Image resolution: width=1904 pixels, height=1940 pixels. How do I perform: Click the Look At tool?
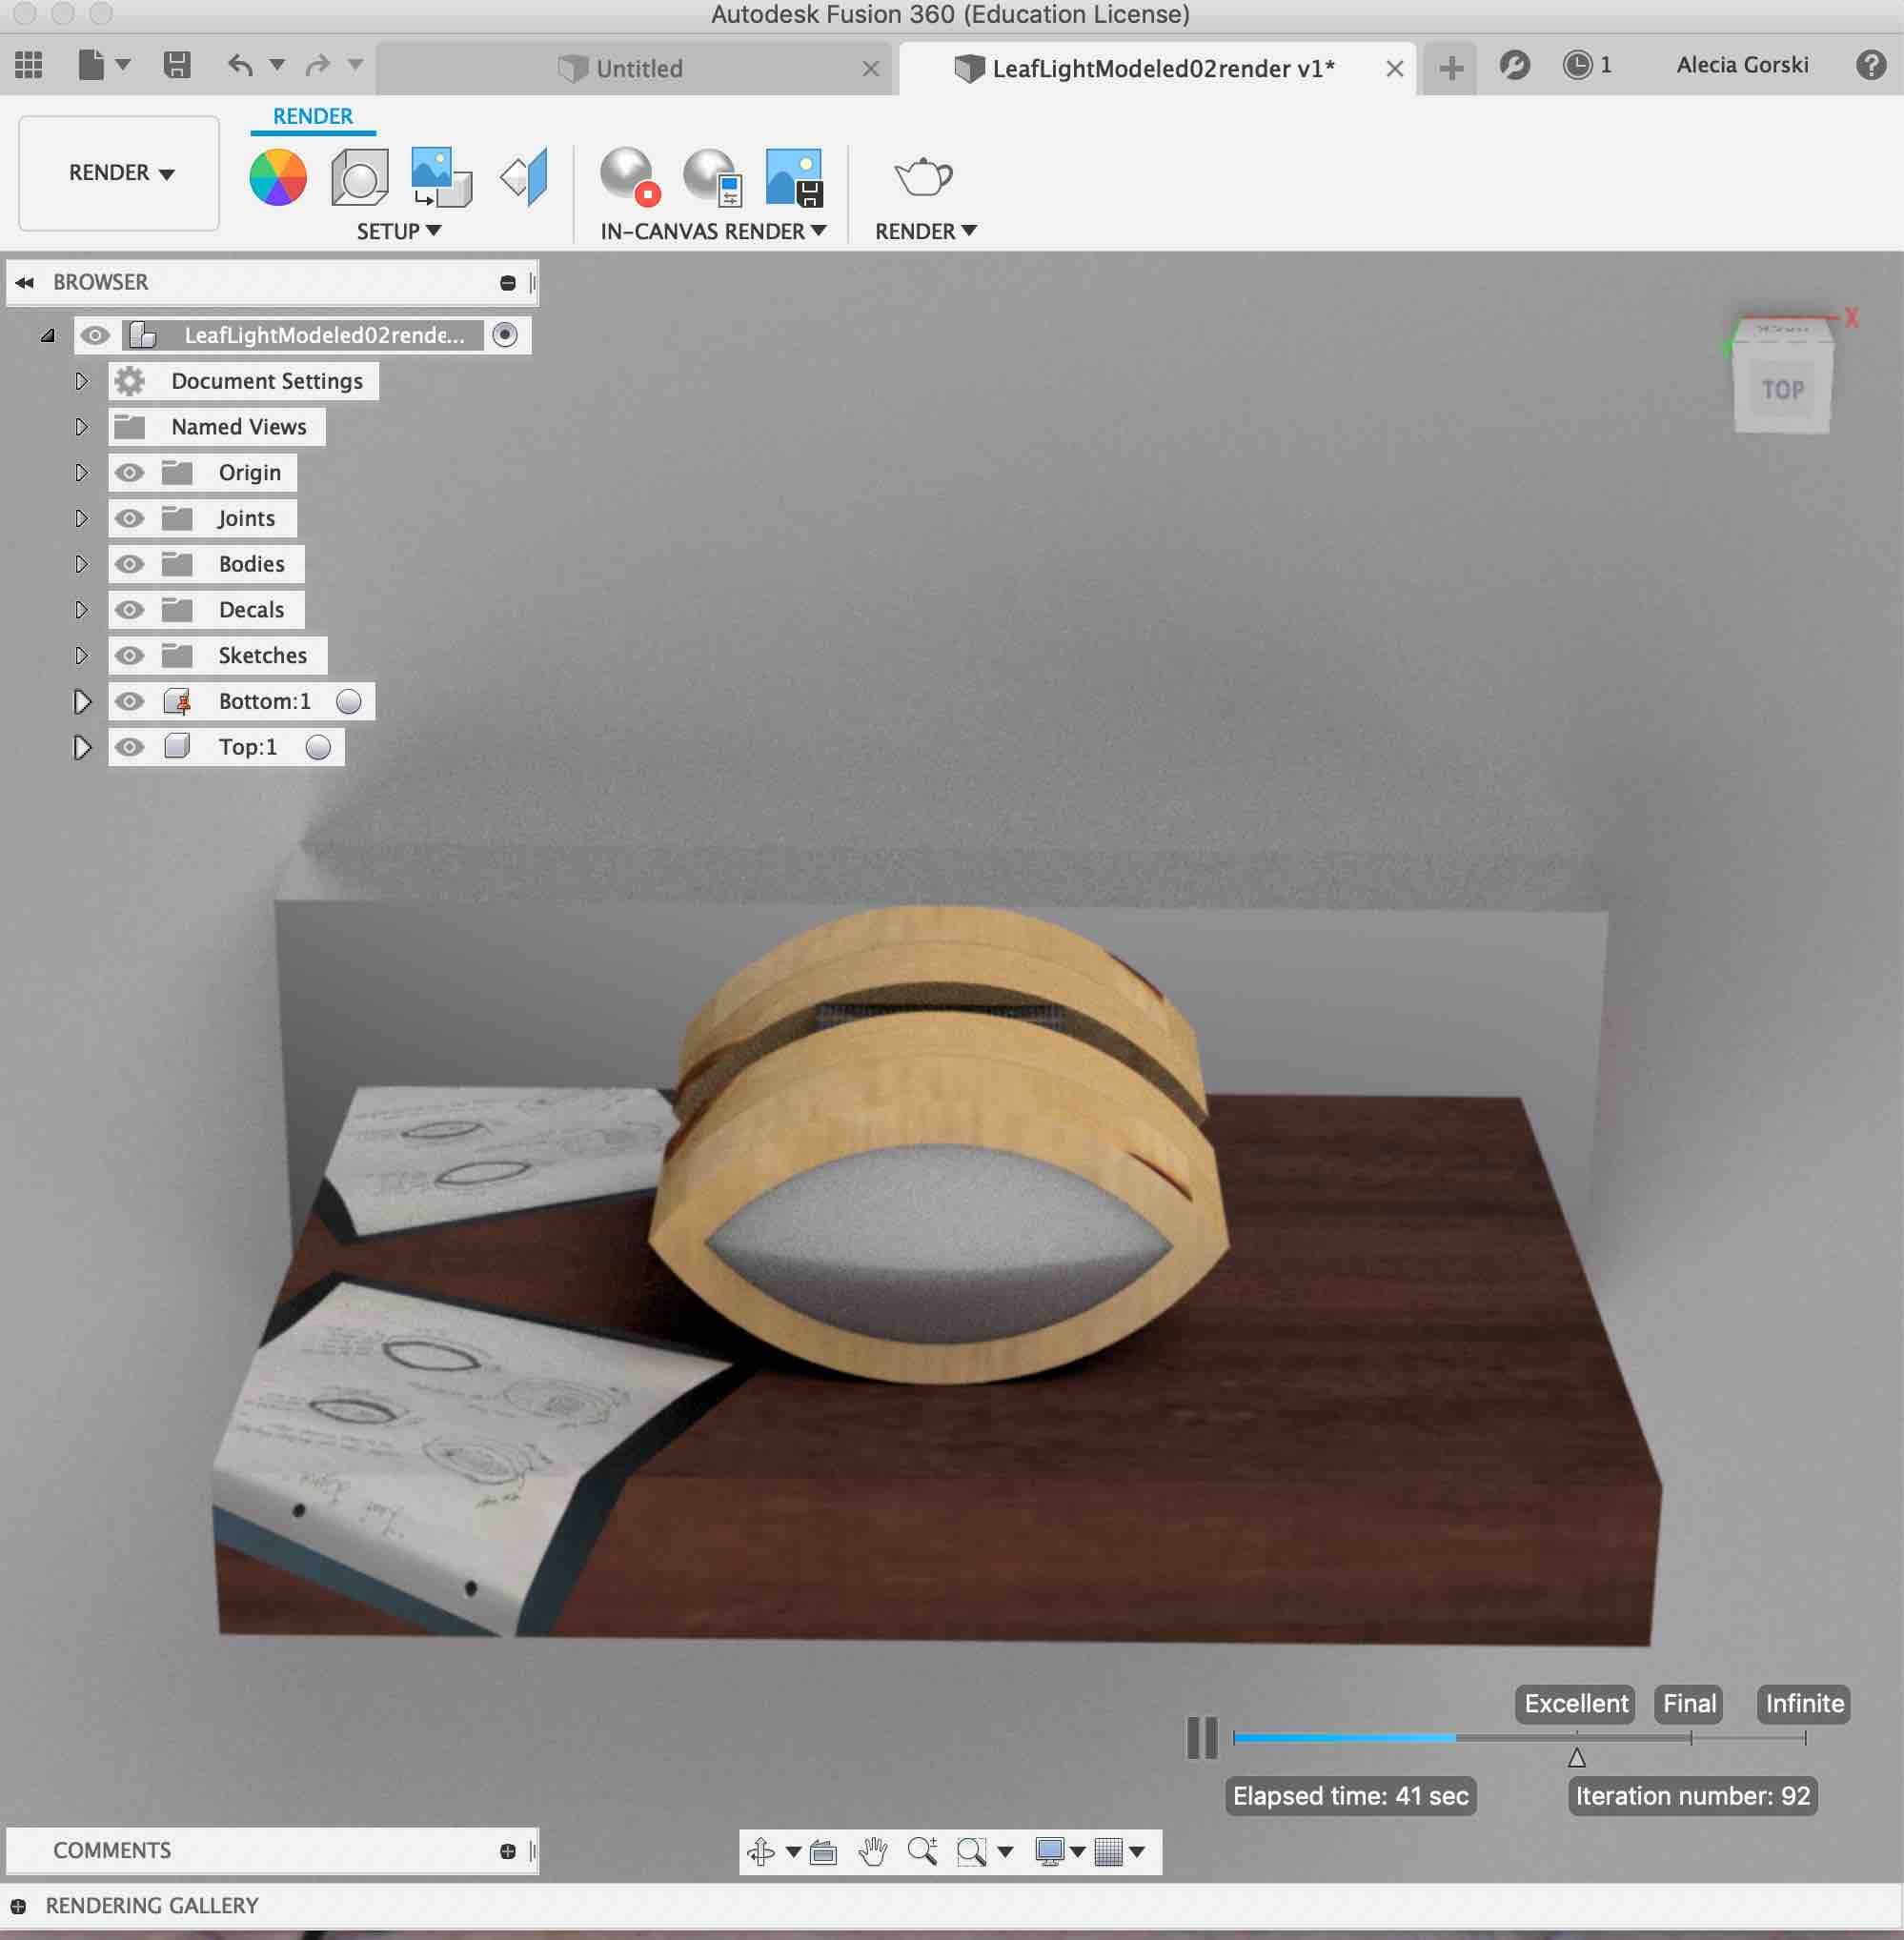click(x=823, y=1852)
